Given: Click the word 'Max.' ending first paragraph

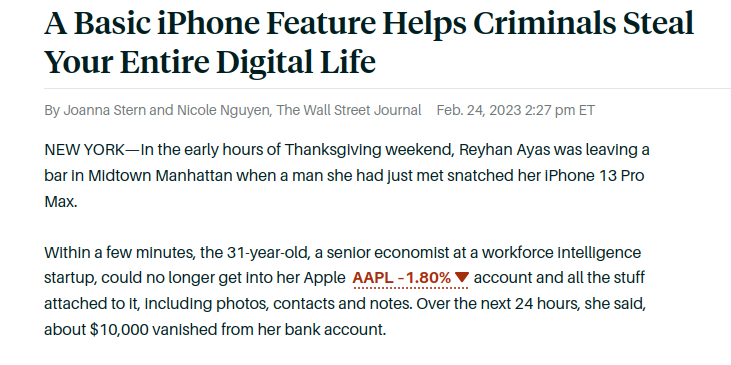Looking at the screenshot, I should click(61, 202).
